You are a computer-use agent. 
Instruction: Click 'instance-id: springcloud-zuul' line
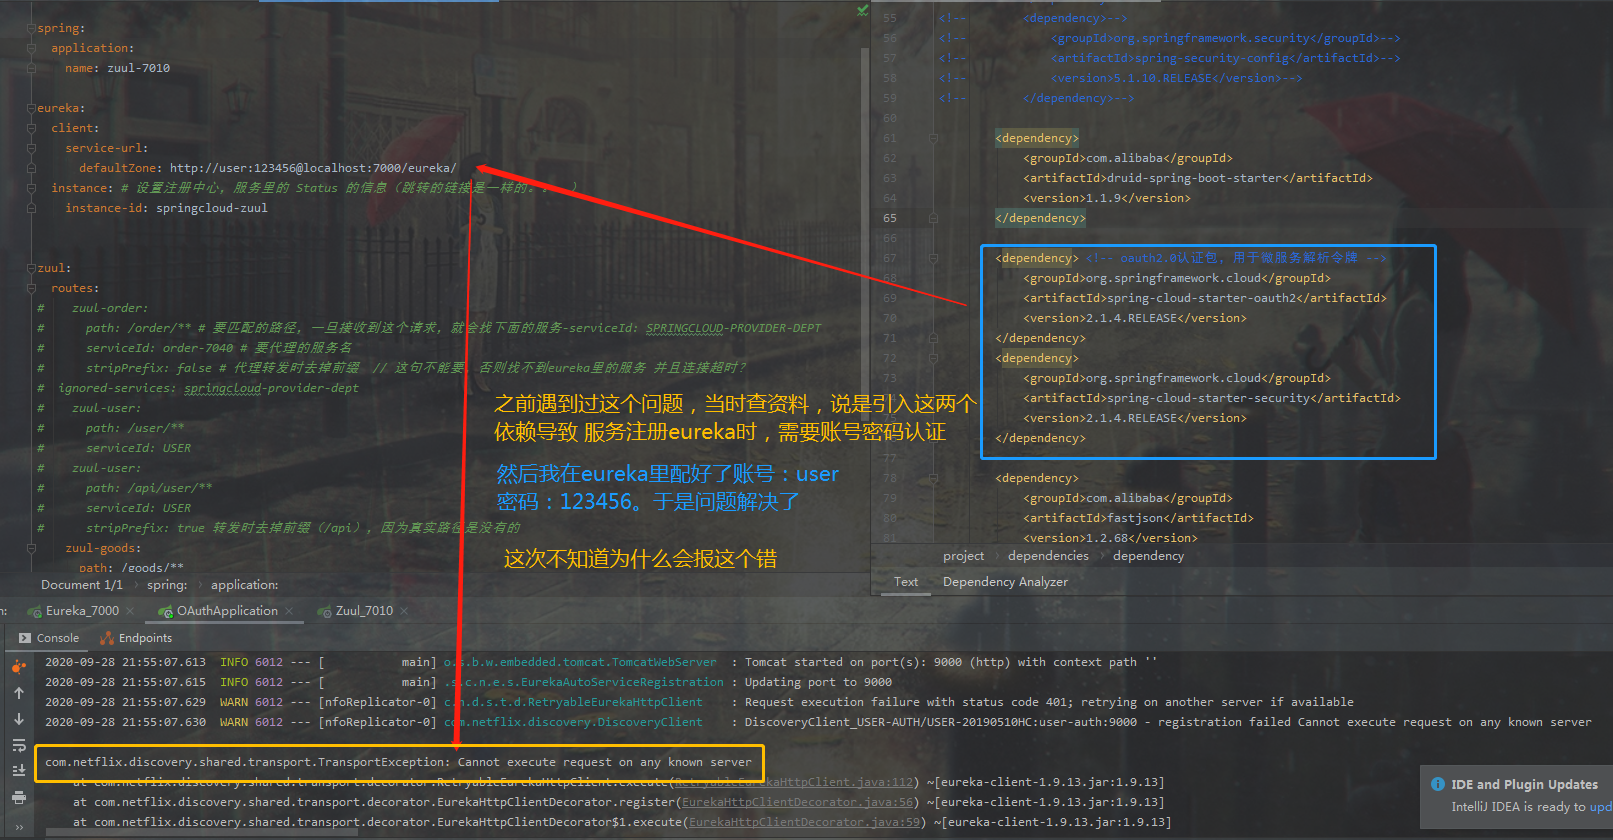(x=166, y=208)
